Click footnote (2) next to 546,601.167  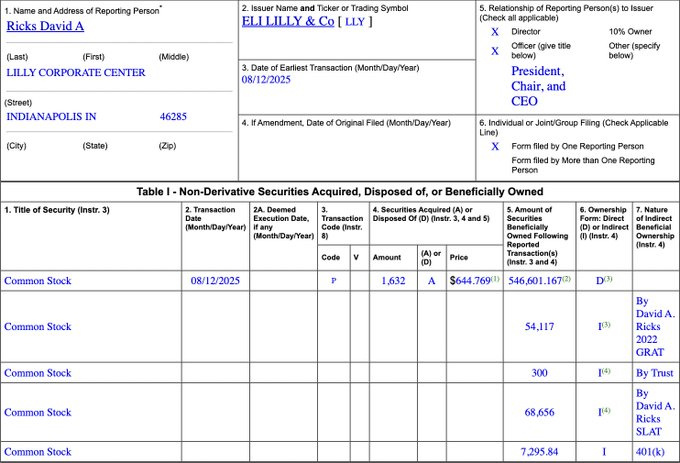(x=566, y=278)
